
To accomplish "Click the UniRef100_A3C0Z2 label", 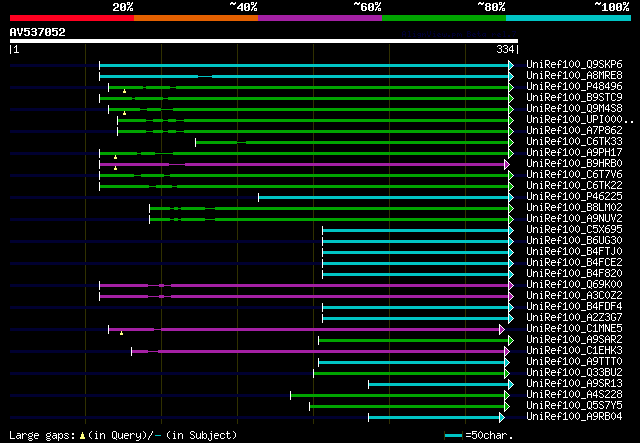I will point(574,296).
